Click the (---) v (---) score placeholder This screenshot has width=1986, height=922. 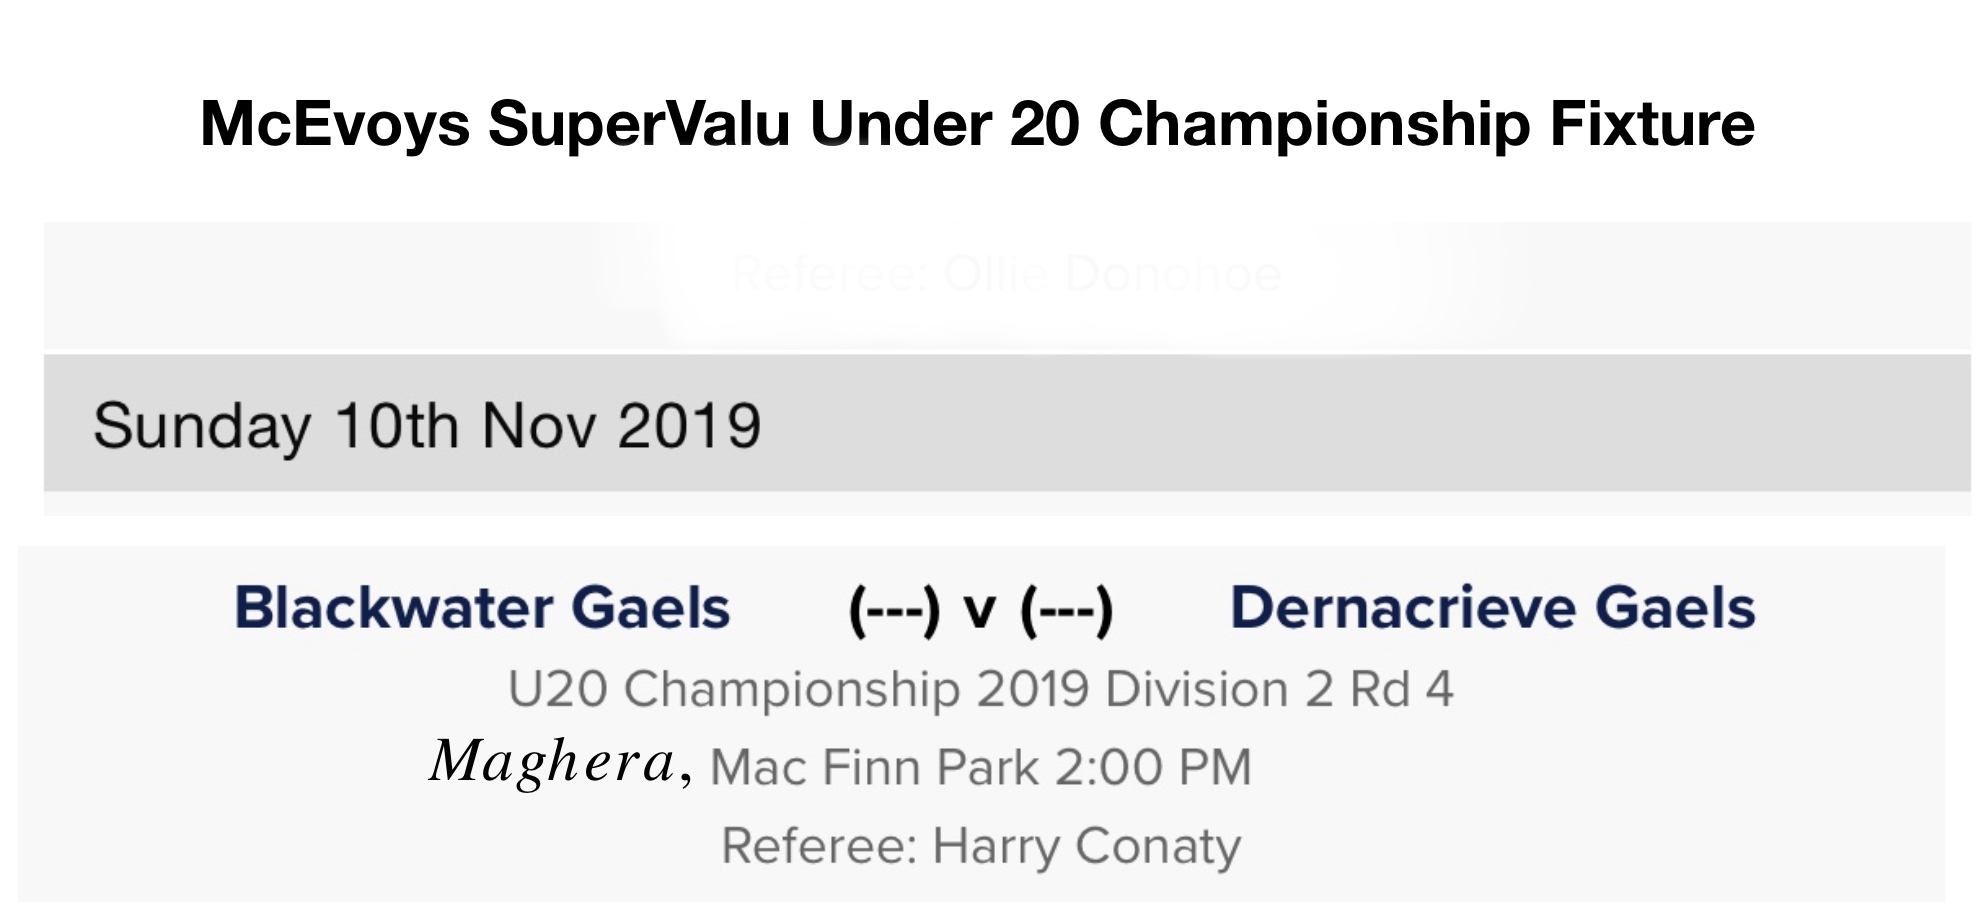click(981, 610)
